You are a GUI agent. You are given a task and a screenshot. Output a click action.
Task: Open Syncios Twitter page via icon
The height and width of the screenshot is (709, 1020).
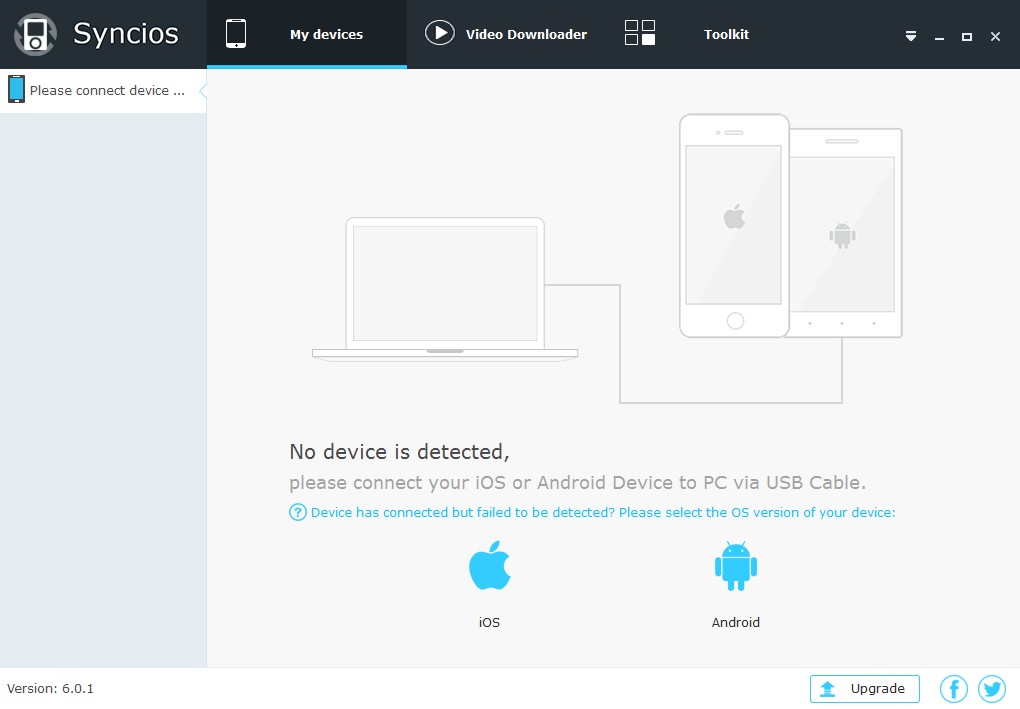991,688
